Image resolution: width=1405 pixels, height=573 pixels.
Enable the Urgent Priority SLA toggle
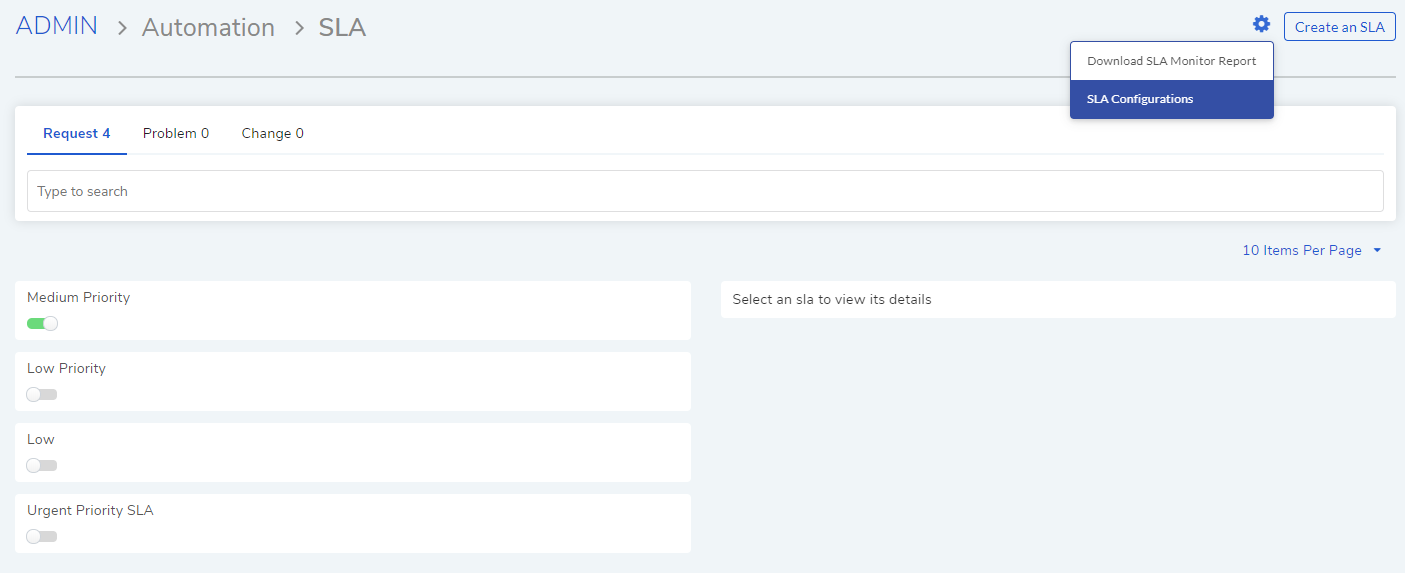(42, 536)
